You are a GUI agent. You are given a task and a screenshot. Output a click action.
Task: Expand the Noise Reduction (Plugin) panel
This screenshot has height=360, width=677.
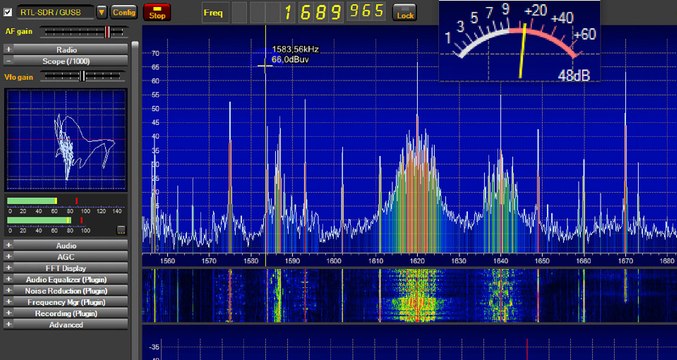click(x=66, y=291)
